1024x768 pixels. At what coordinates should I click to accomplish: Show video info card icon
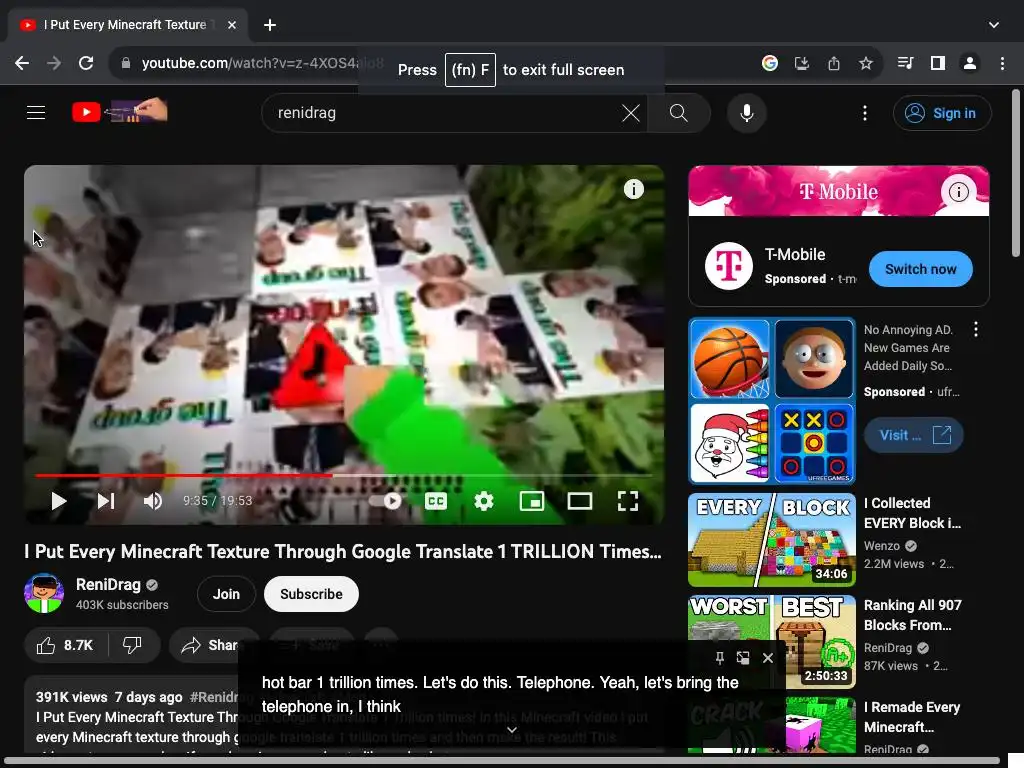click(633, 189)
